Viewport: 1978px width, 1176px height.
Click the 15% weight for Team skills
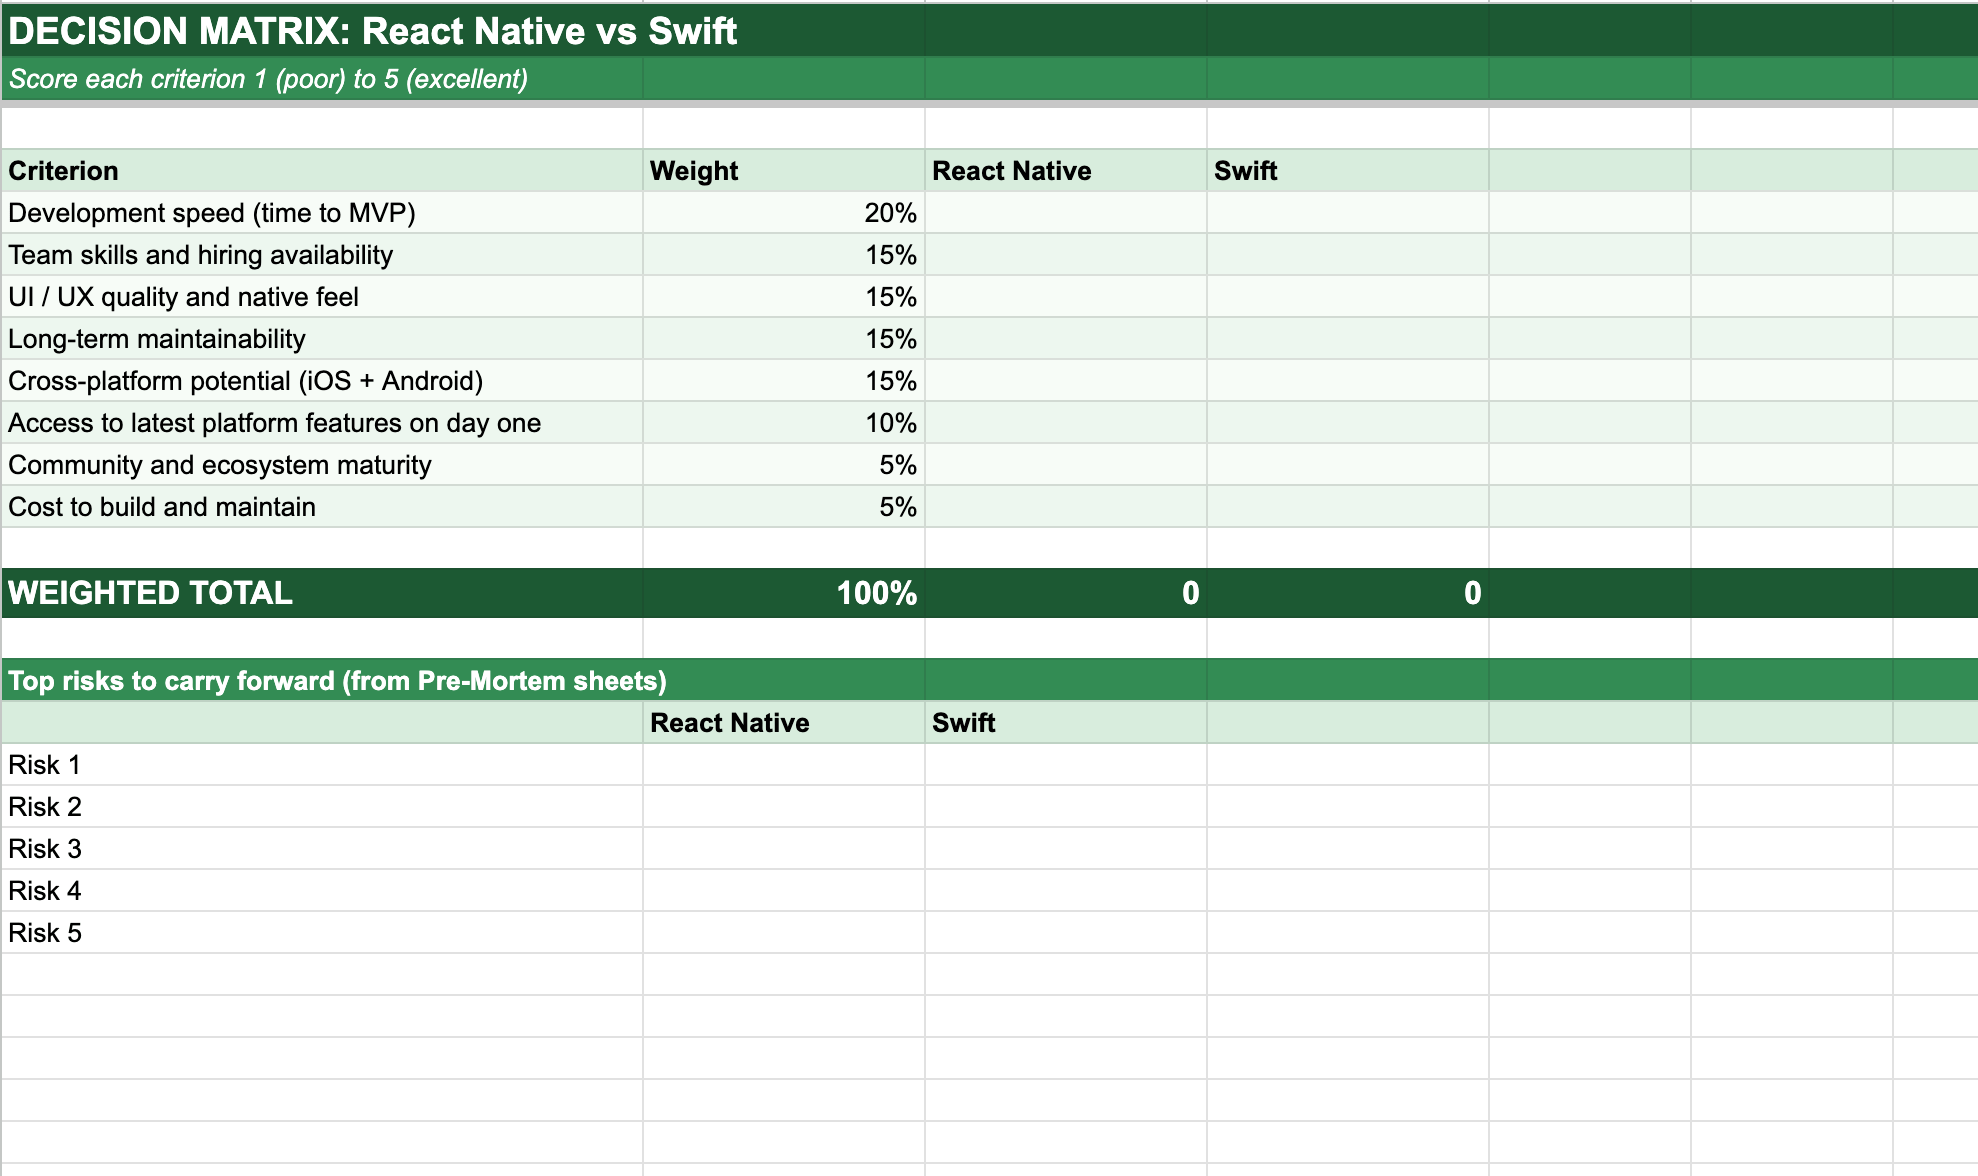(x=784, y=255)
